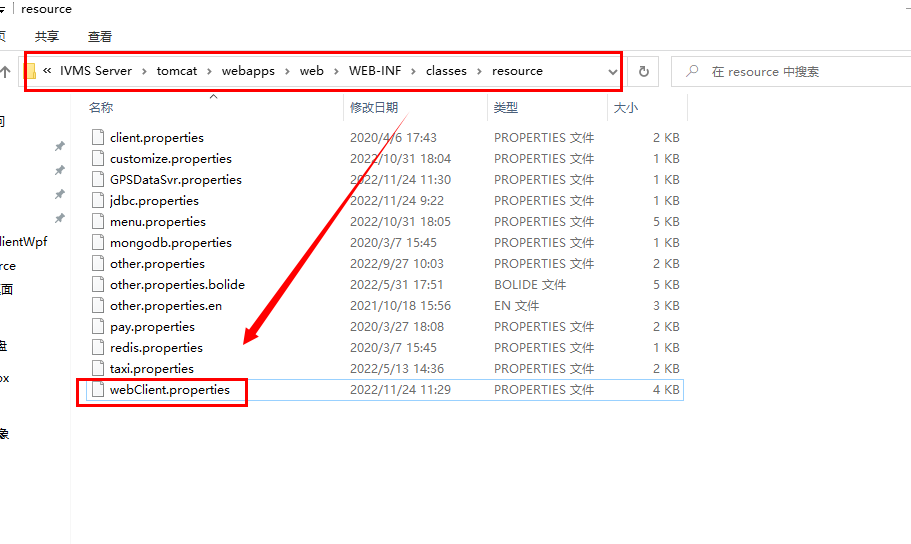911x544 pixels.
Task: Select the file name customize.properties
Action: [171, 159]
